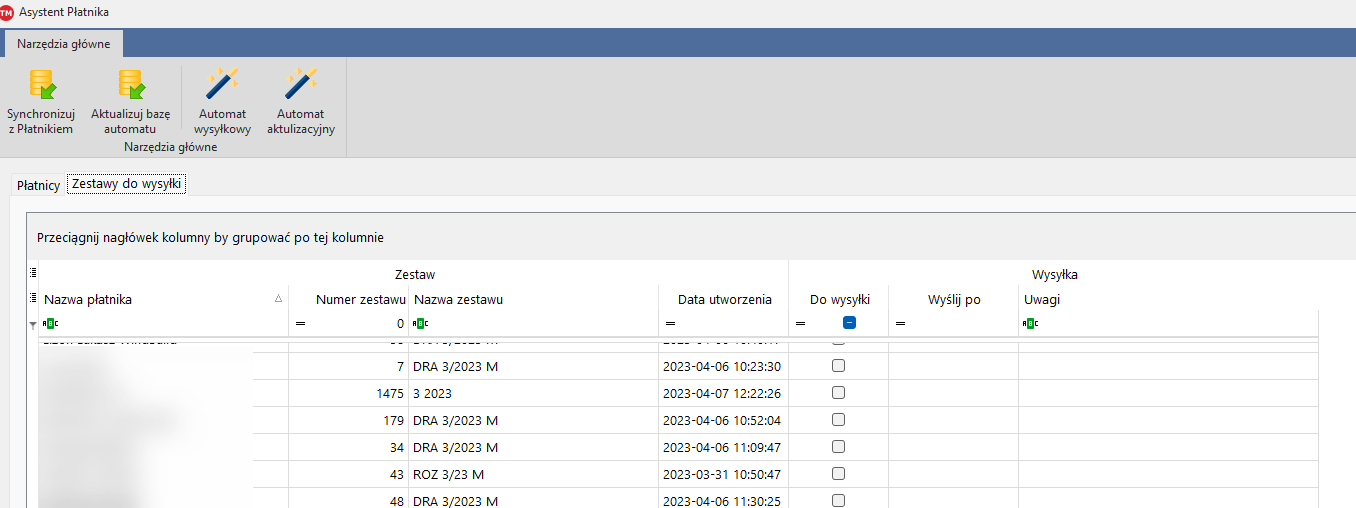
Task: Open the Narzędzia główne ribbon tab
Action: (x=64, y=44)
